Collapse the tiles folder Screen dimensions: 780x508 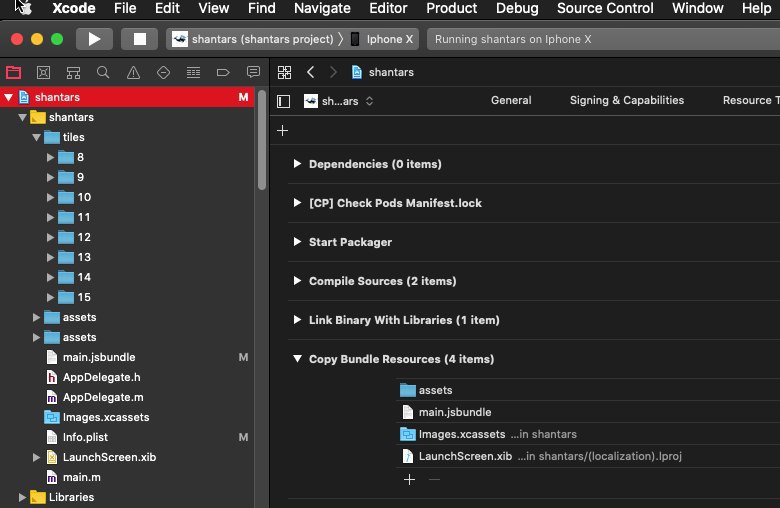[x=36, y=137]
